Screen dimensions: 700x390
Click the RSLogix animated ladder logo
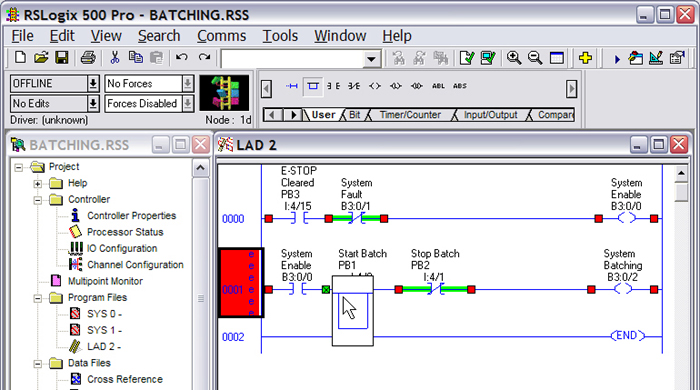[224, 93]
